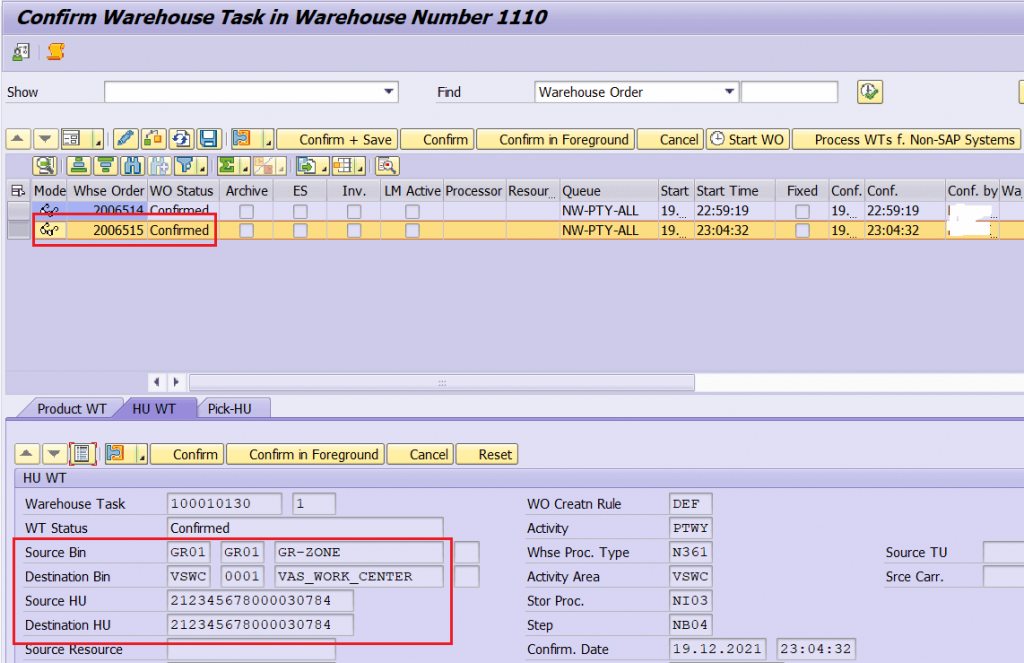Open the Show dropdown list
The width and height of the screenshot is (1024, 663).
(x=389, y=92)
